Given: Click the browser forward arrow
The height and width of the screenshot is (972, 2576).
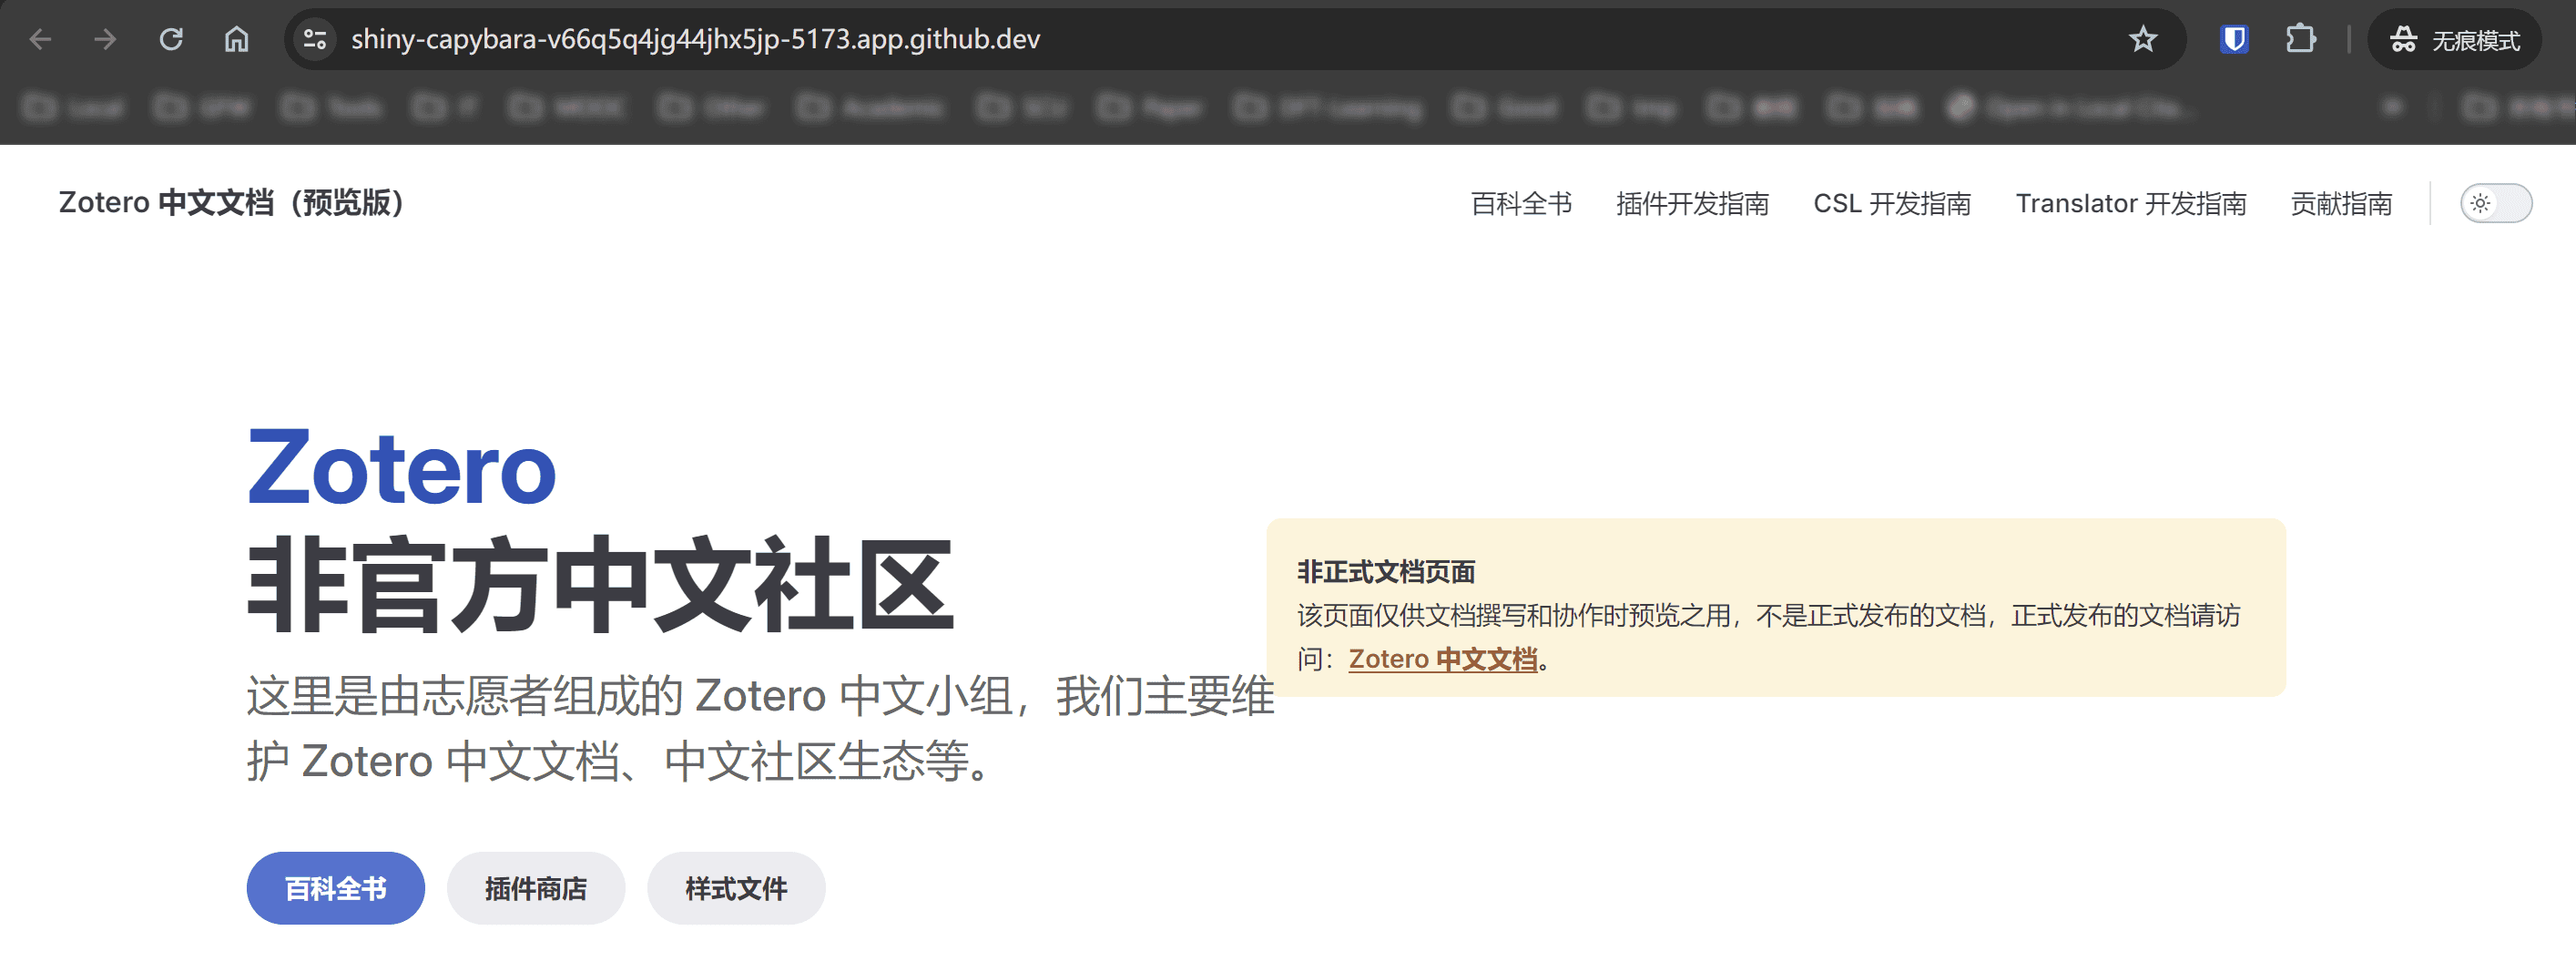Looking at the screenshot, I should coord(105,39).
